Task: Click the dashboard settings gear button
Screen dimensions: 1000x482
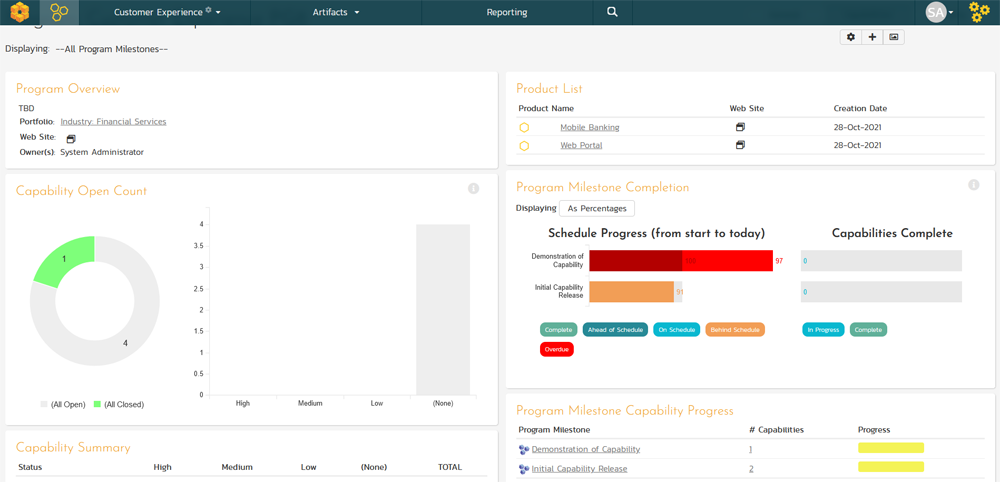Action: 851,37
